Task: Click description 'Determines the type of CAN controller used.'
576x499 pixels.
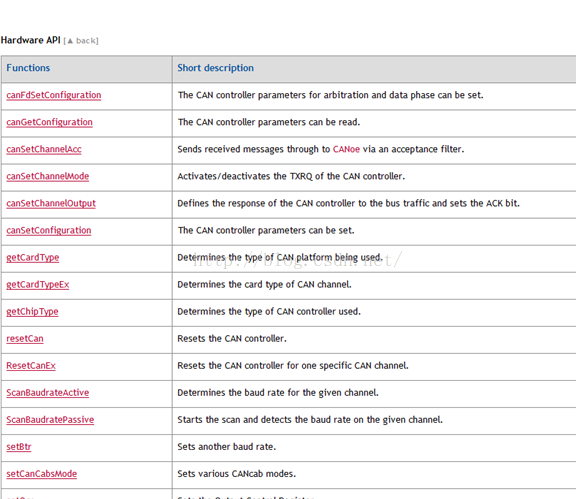Action: 269,312
